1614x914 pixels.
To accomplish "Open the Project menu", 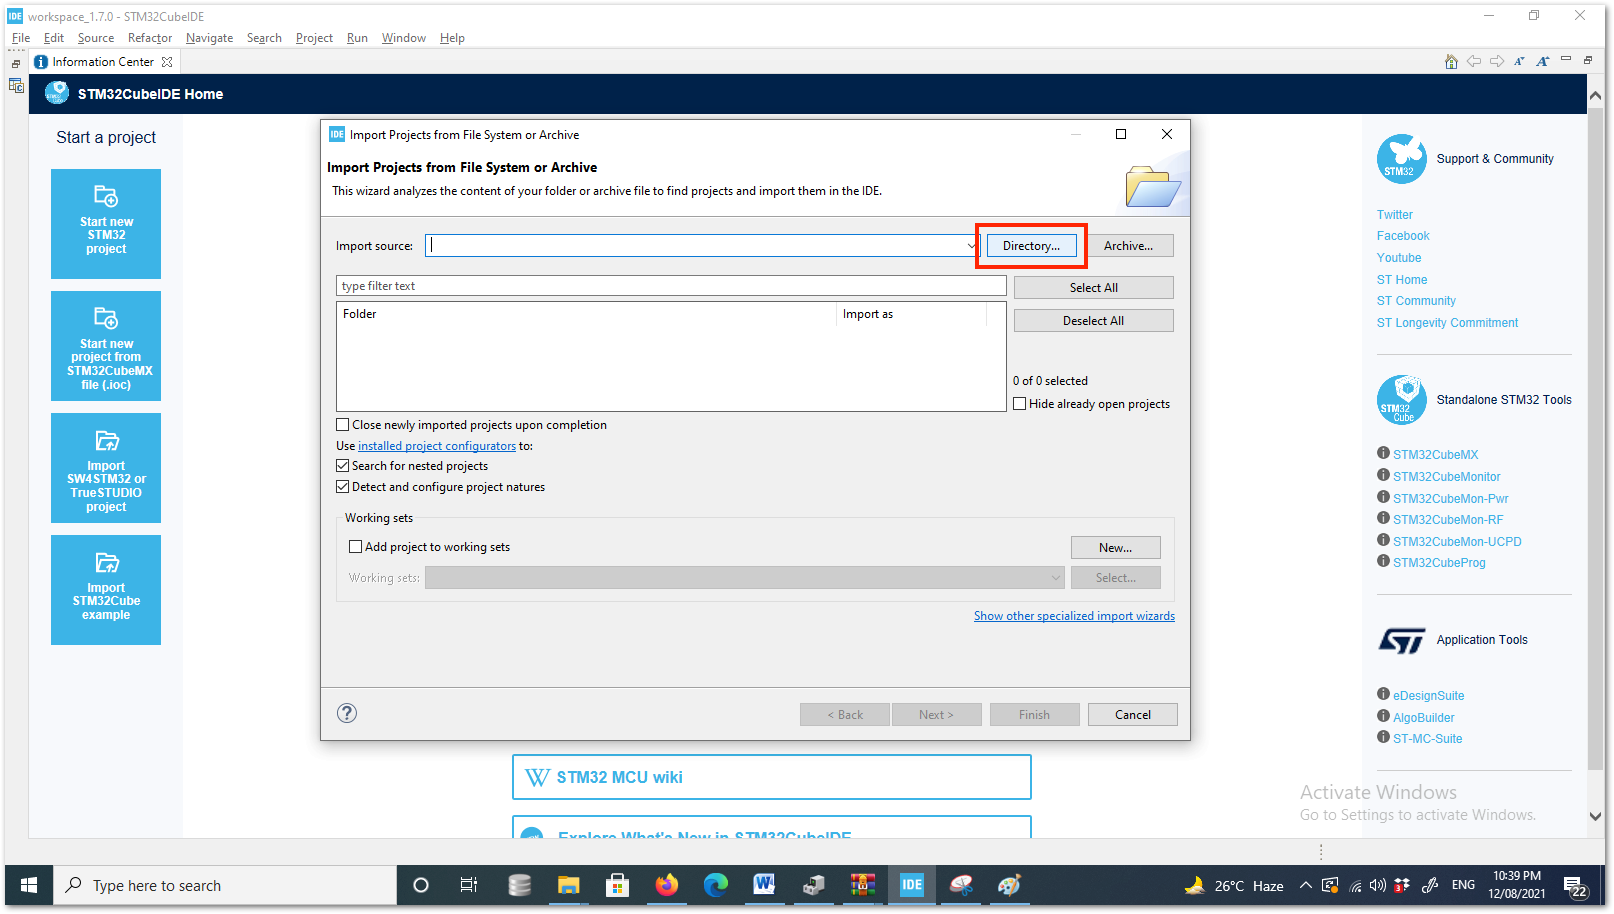I will (314, 38).
